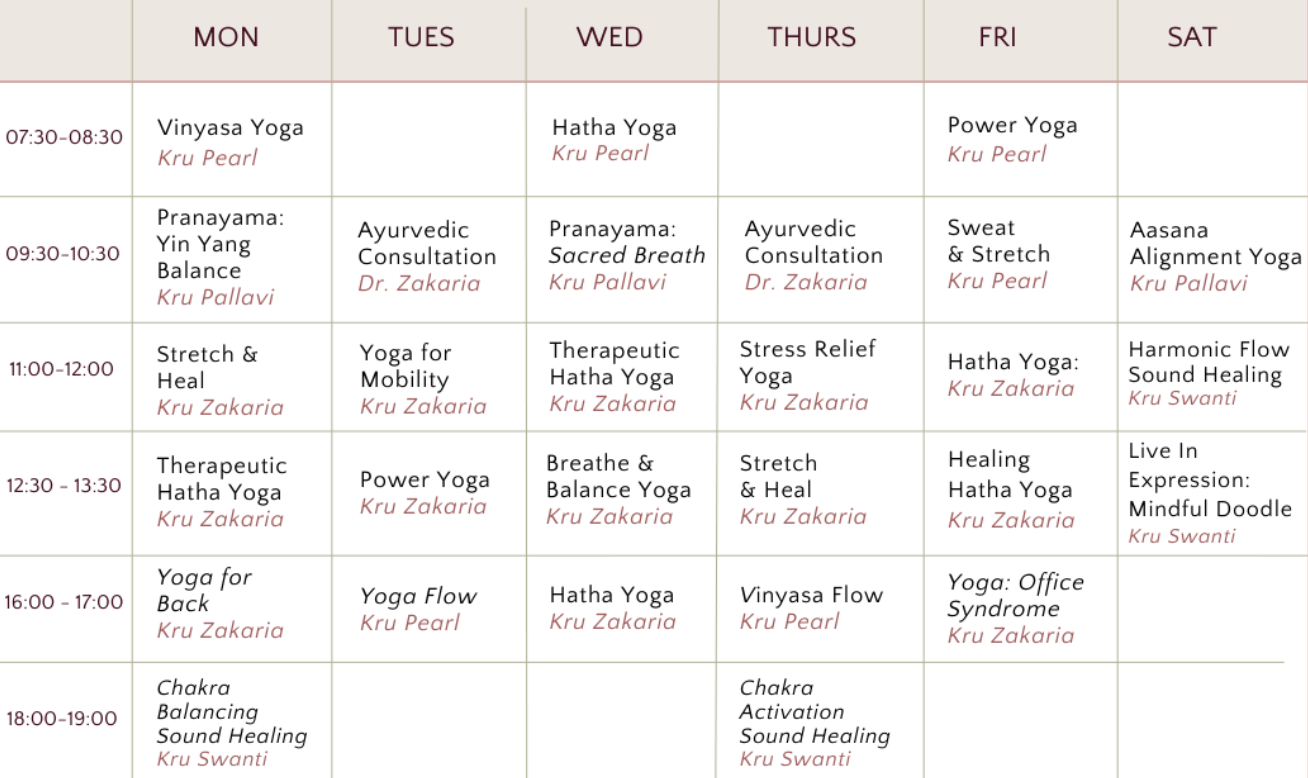Open Harmonic Flow Sound Healing session
1308x778 pixels.
[1208, 362]
